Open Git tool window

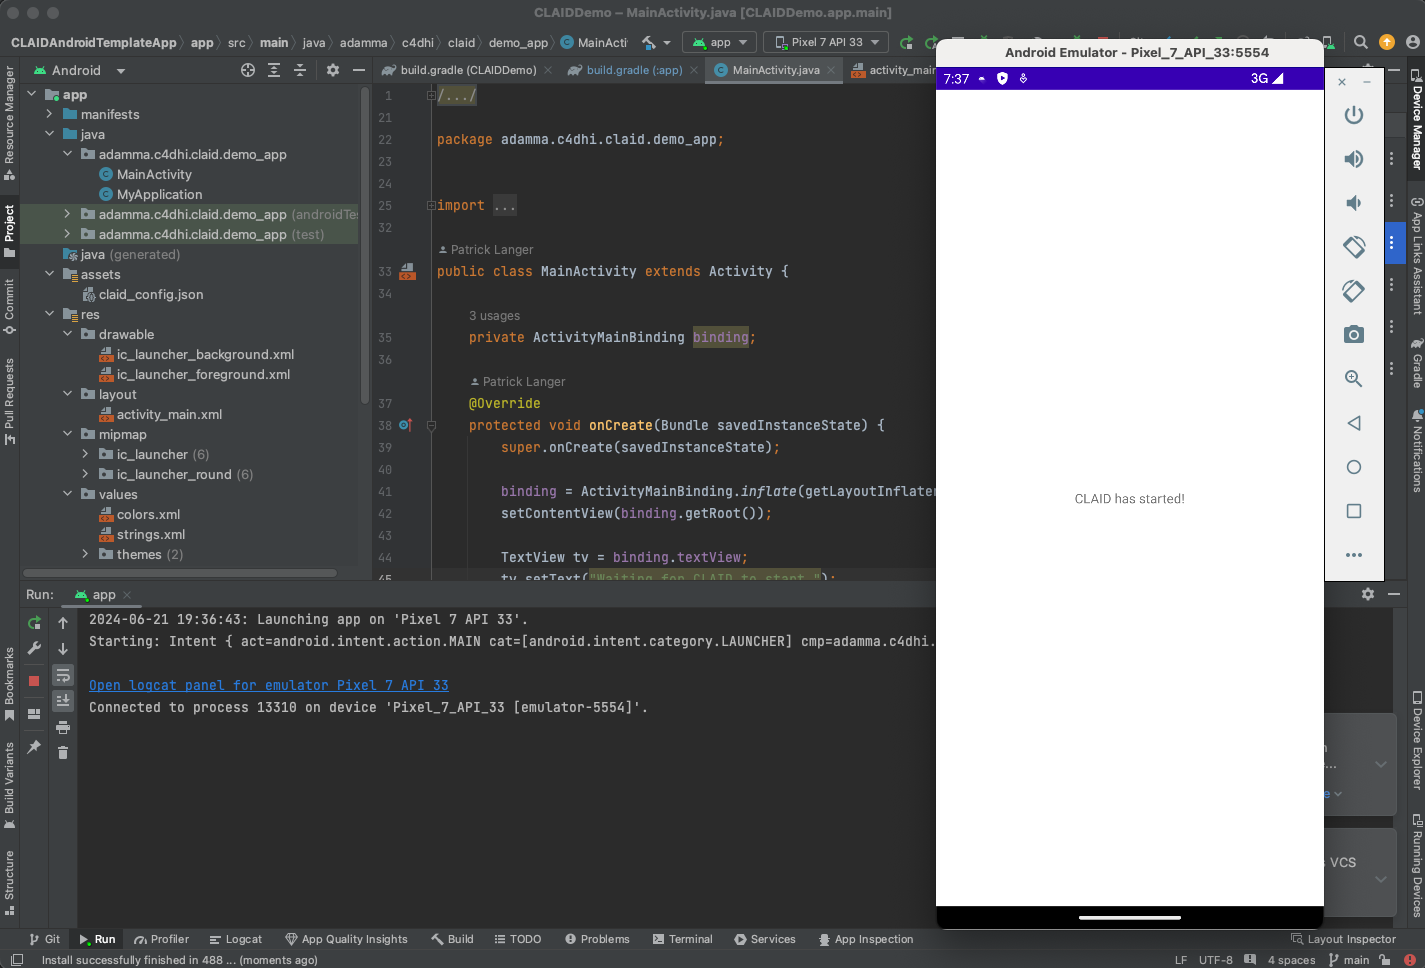pos(45,939)
